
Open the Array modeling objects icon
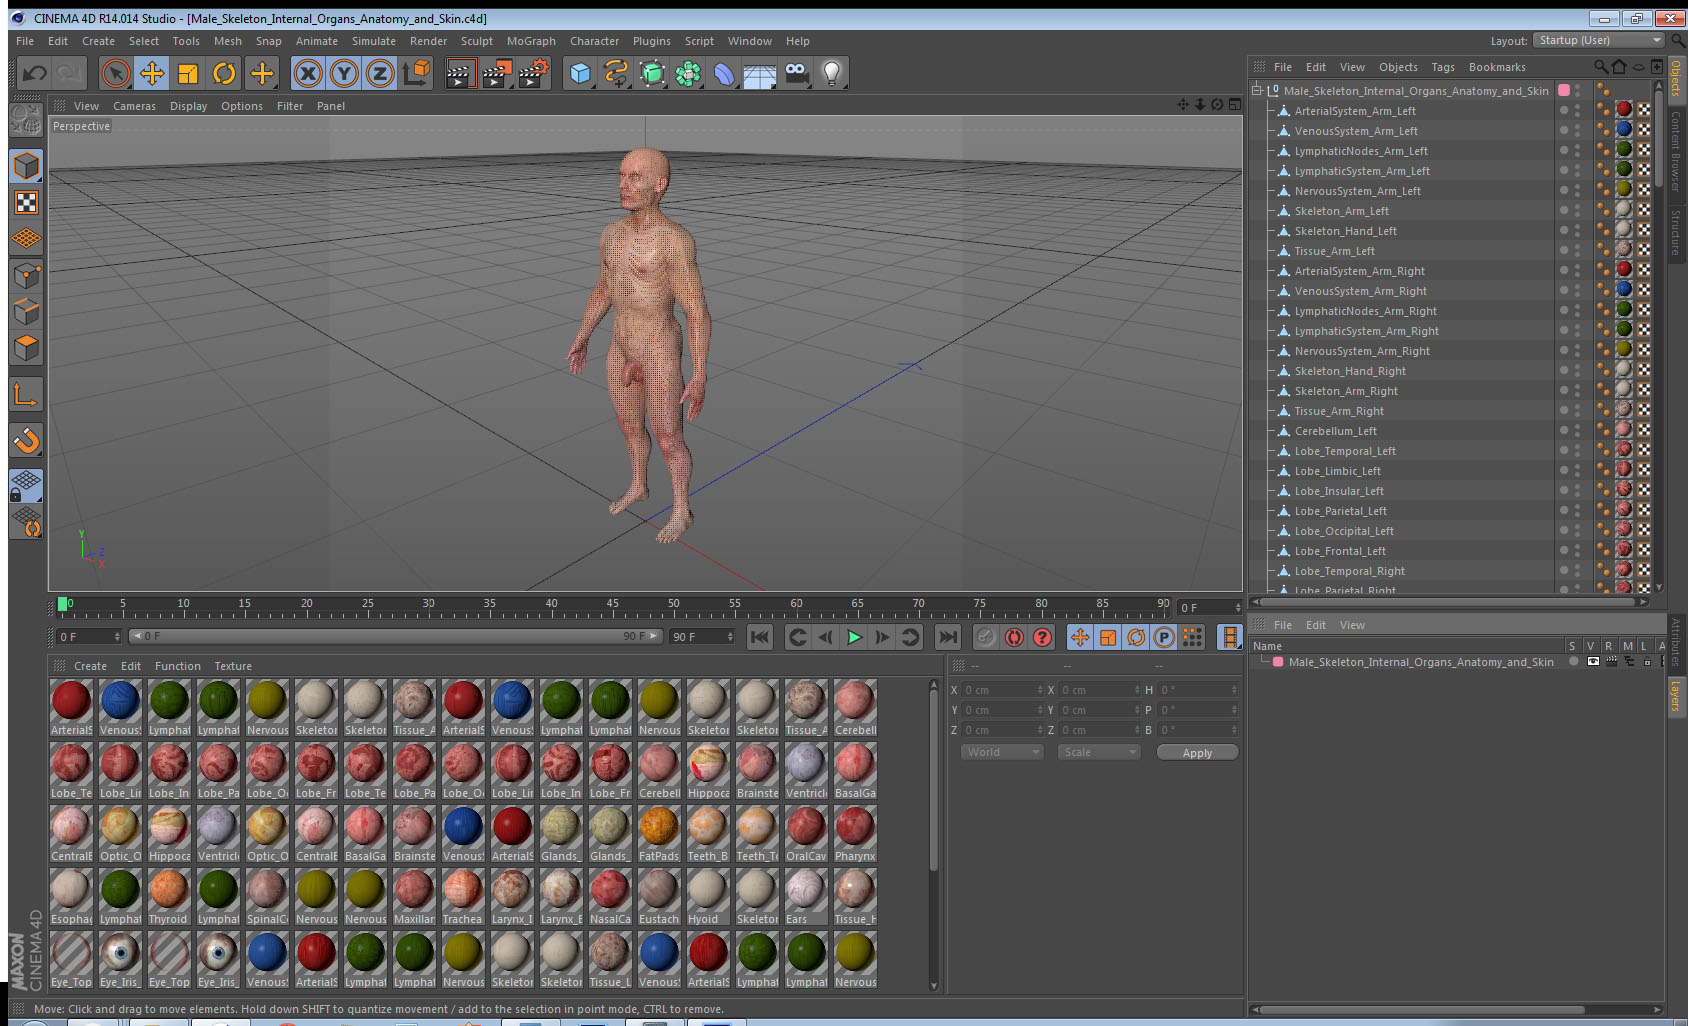pos(688,73)
